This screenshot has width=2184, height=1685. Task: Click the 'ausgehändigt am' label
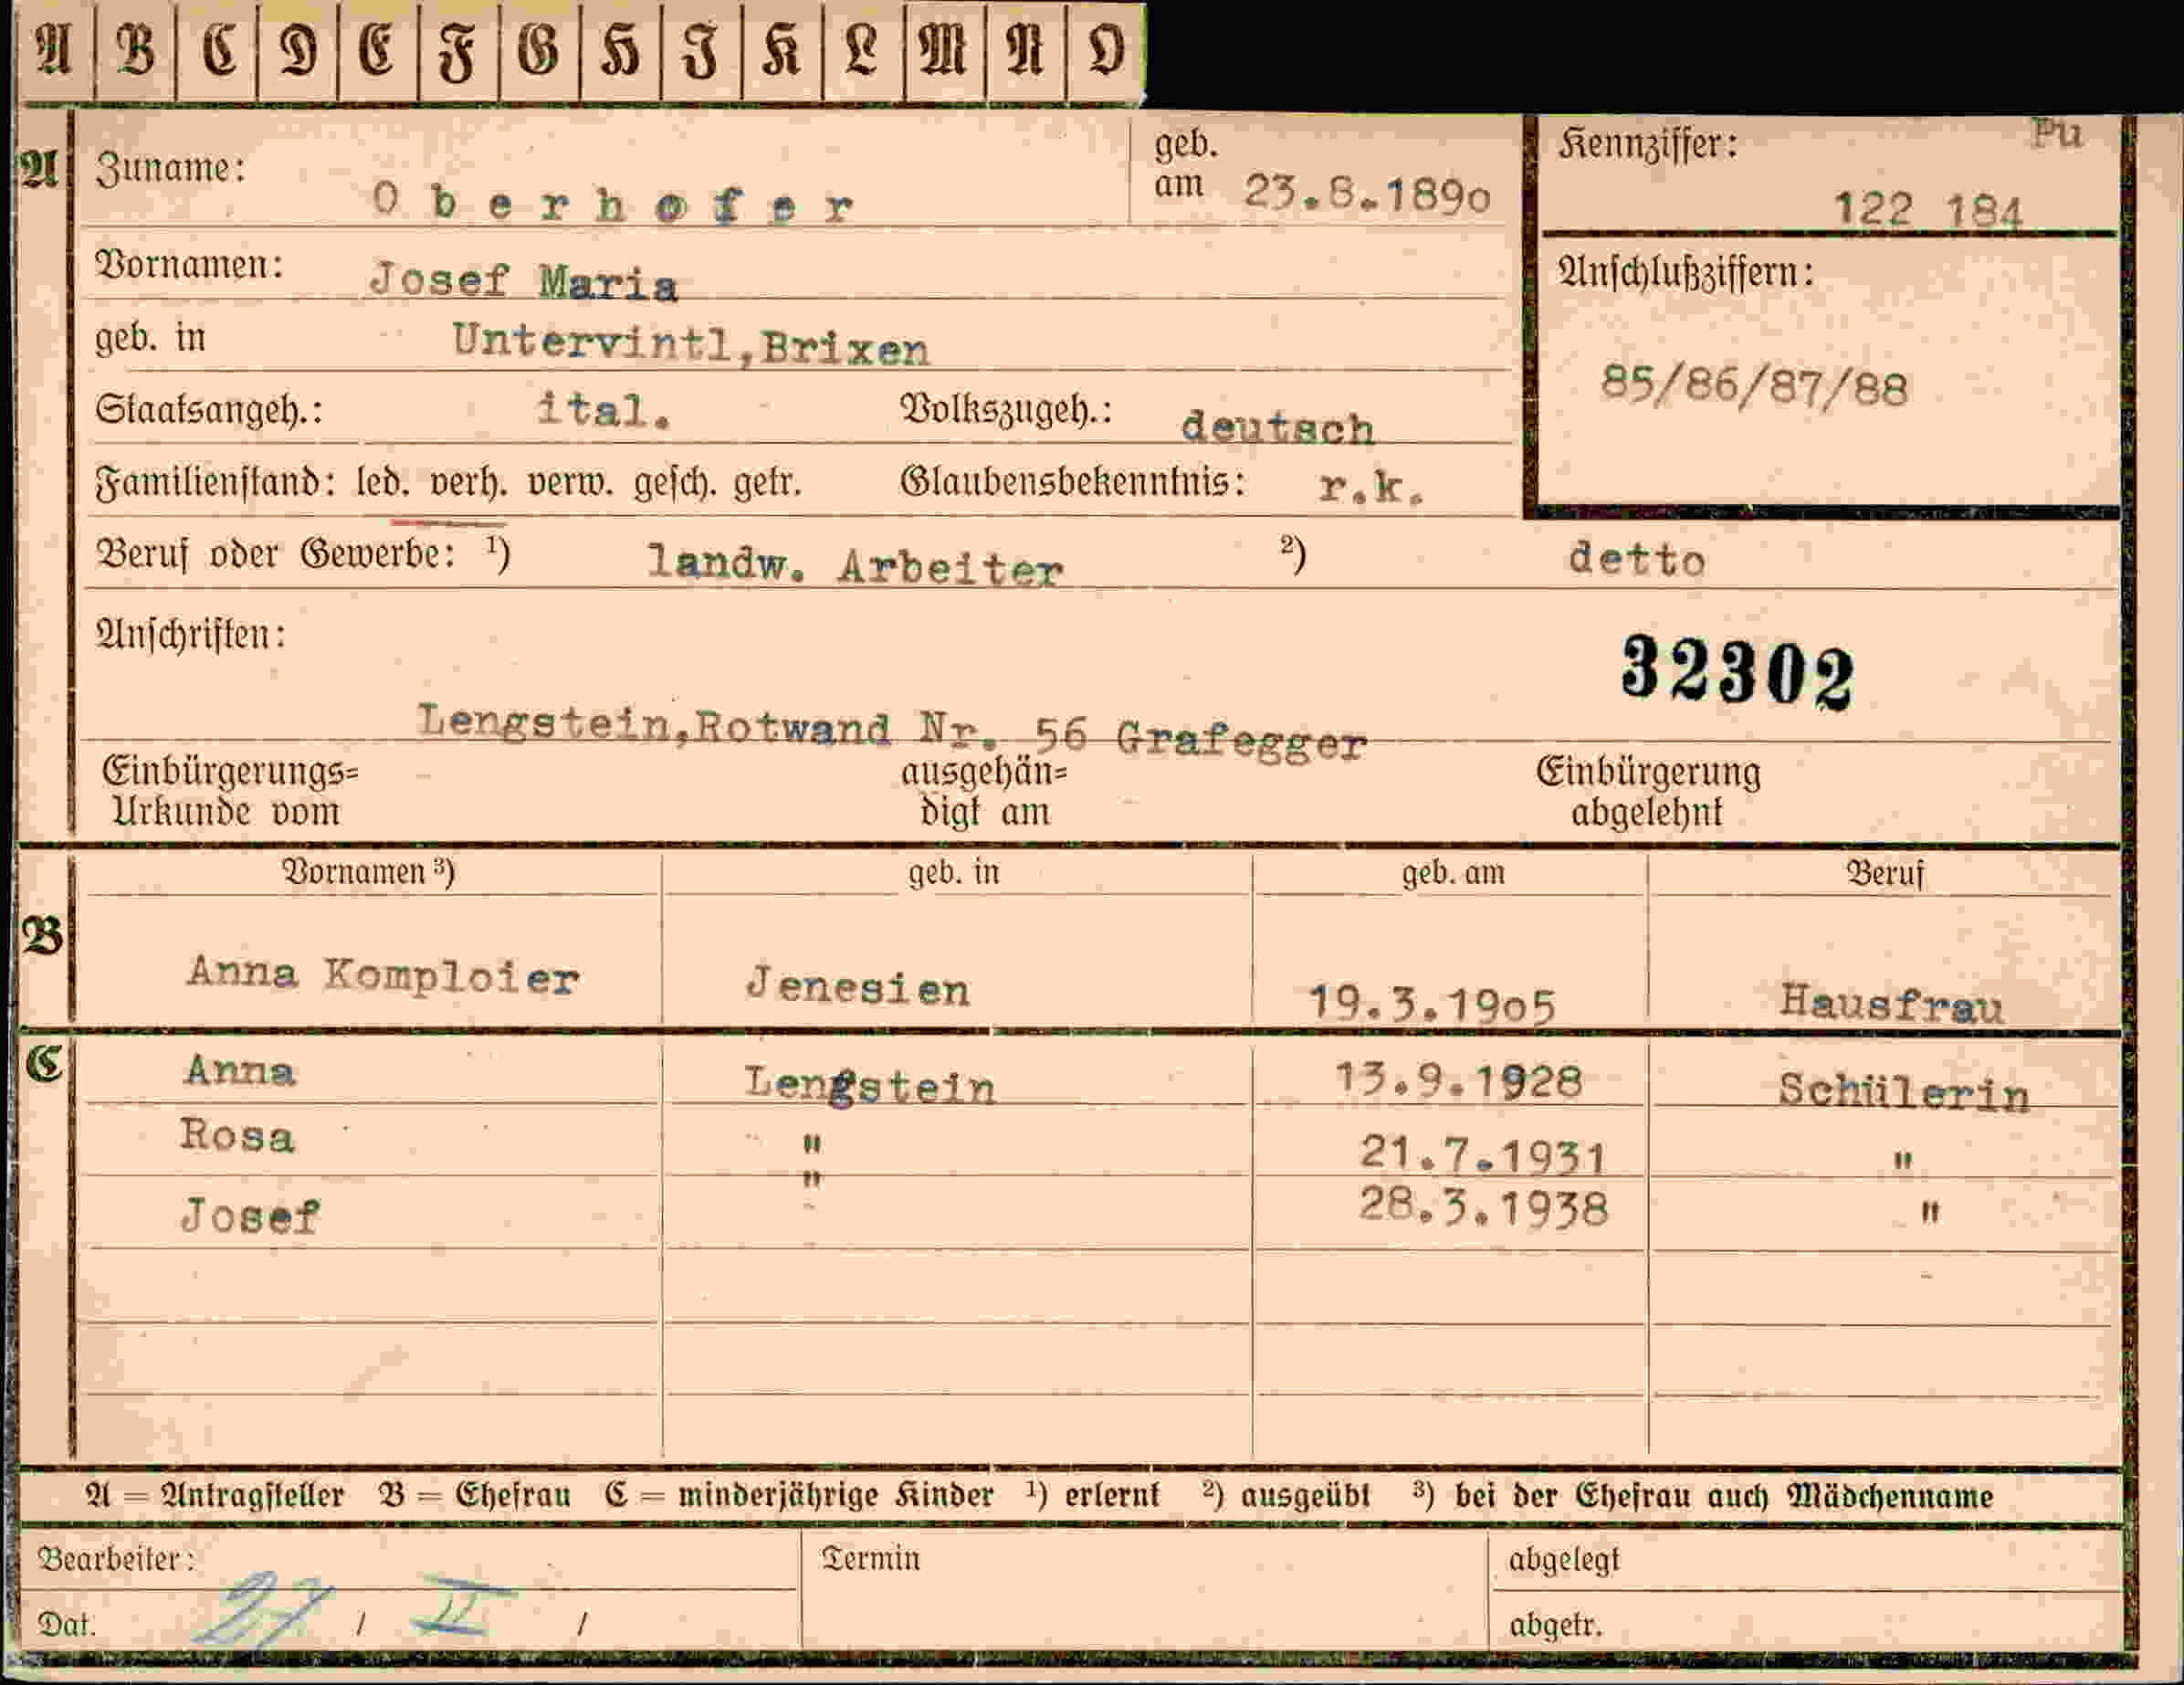pos(984,792)
